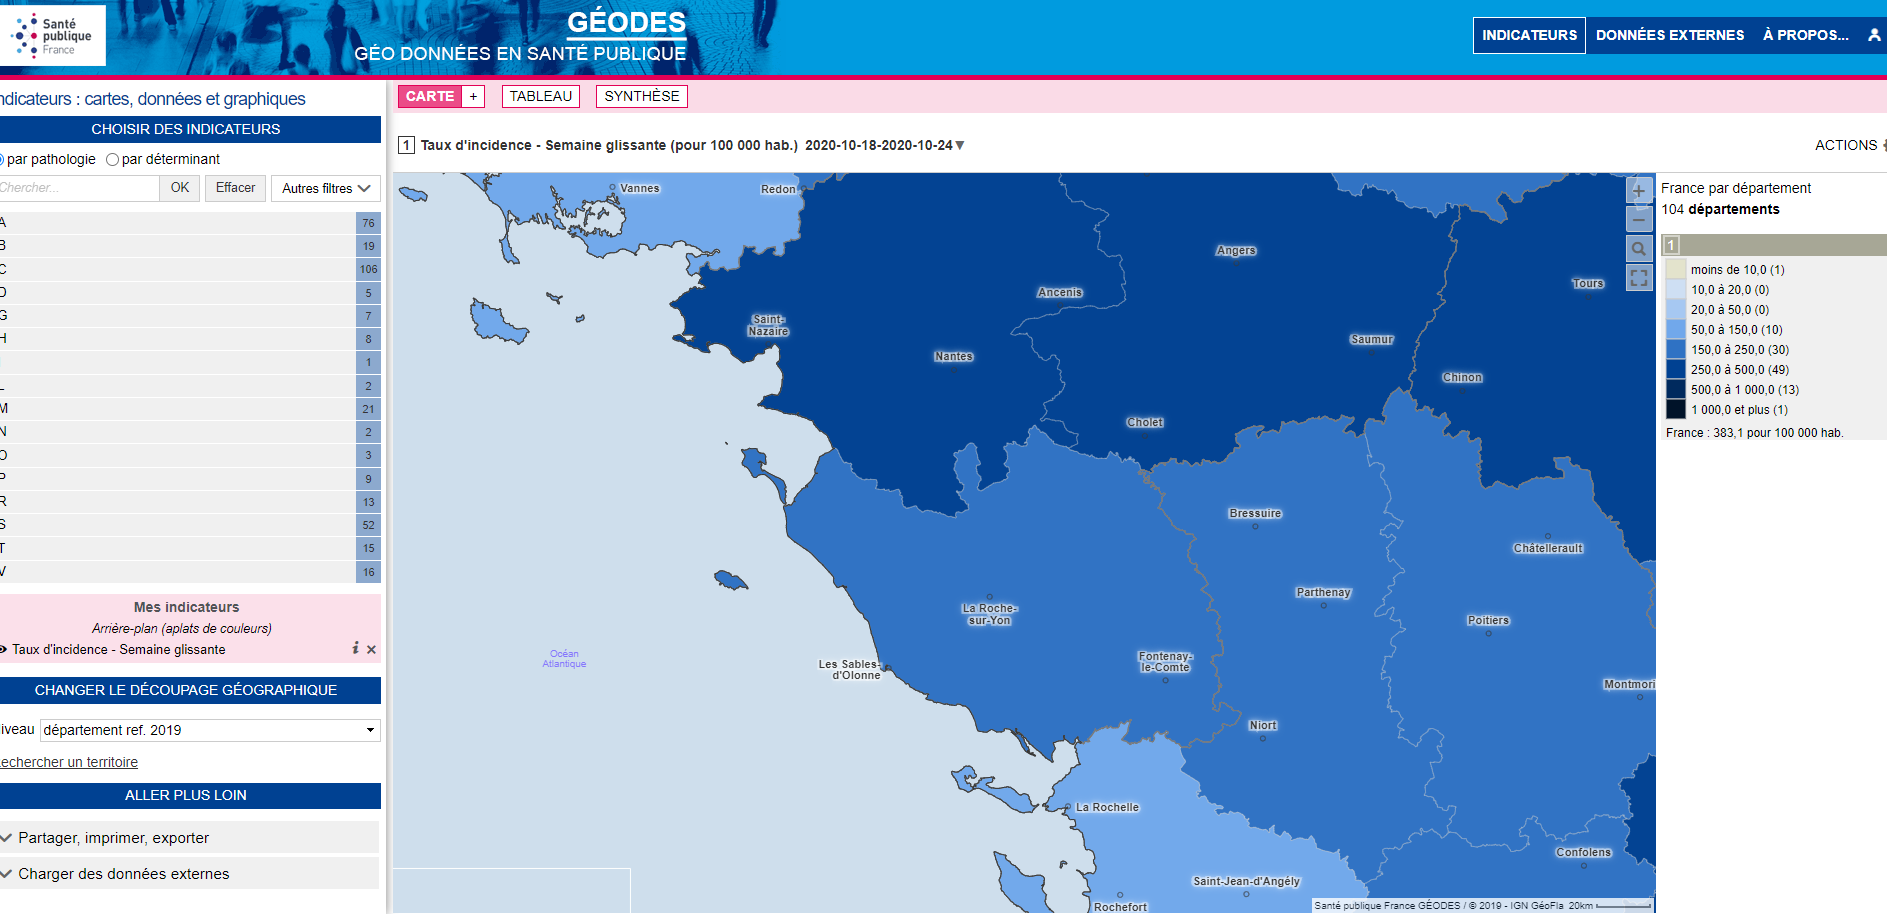1887x914 pixels.
Task: Click legend swatch 150,0 à 250,0
Action: [x=1676, y=349]
